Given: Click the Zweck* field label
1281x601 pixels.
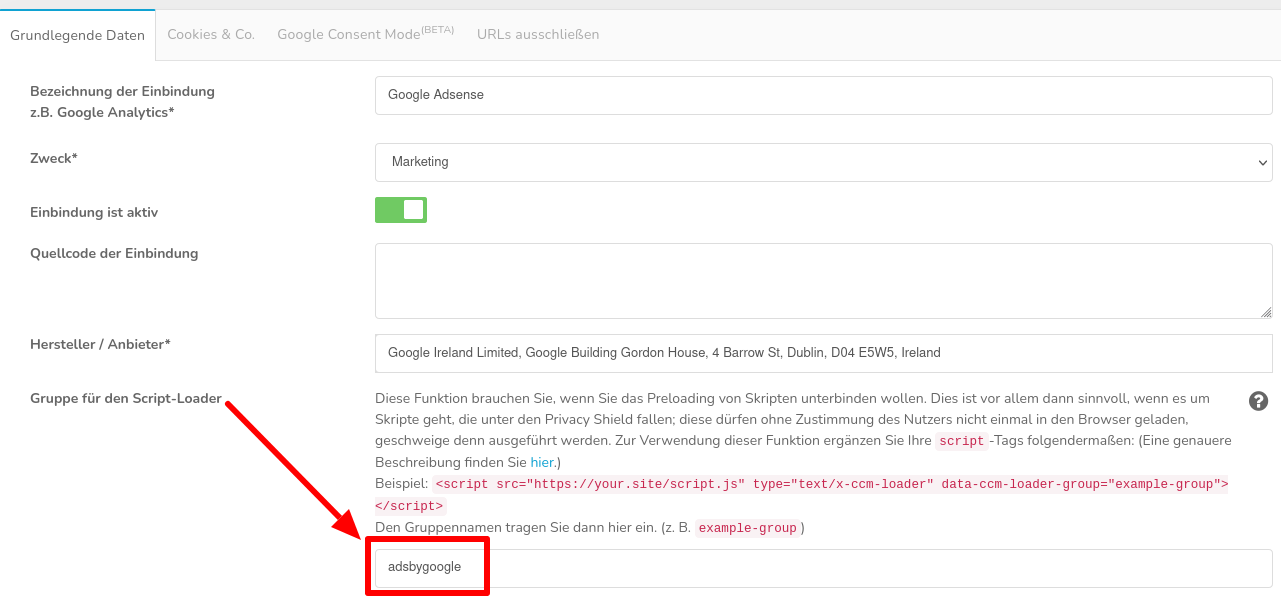Looking at the screenshot, I should coord(54,158).
